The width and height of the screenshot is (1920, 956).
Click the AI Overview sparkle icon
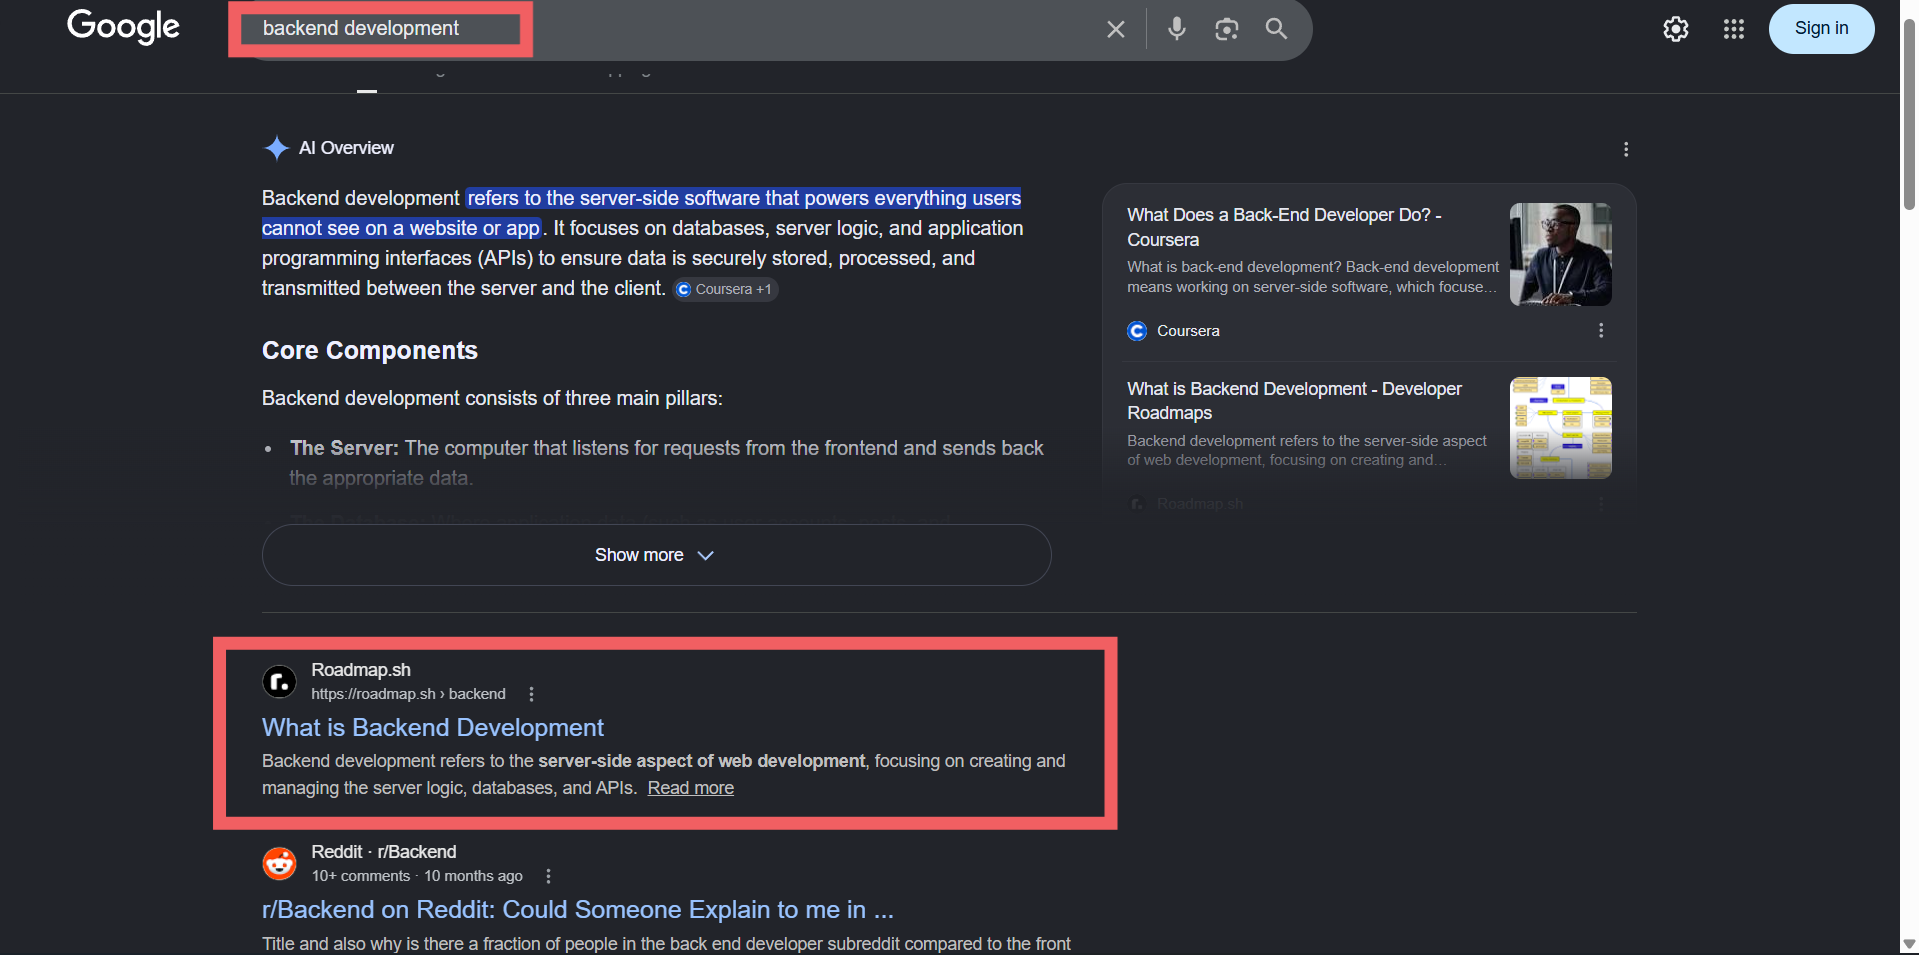(x=276, y=148)
